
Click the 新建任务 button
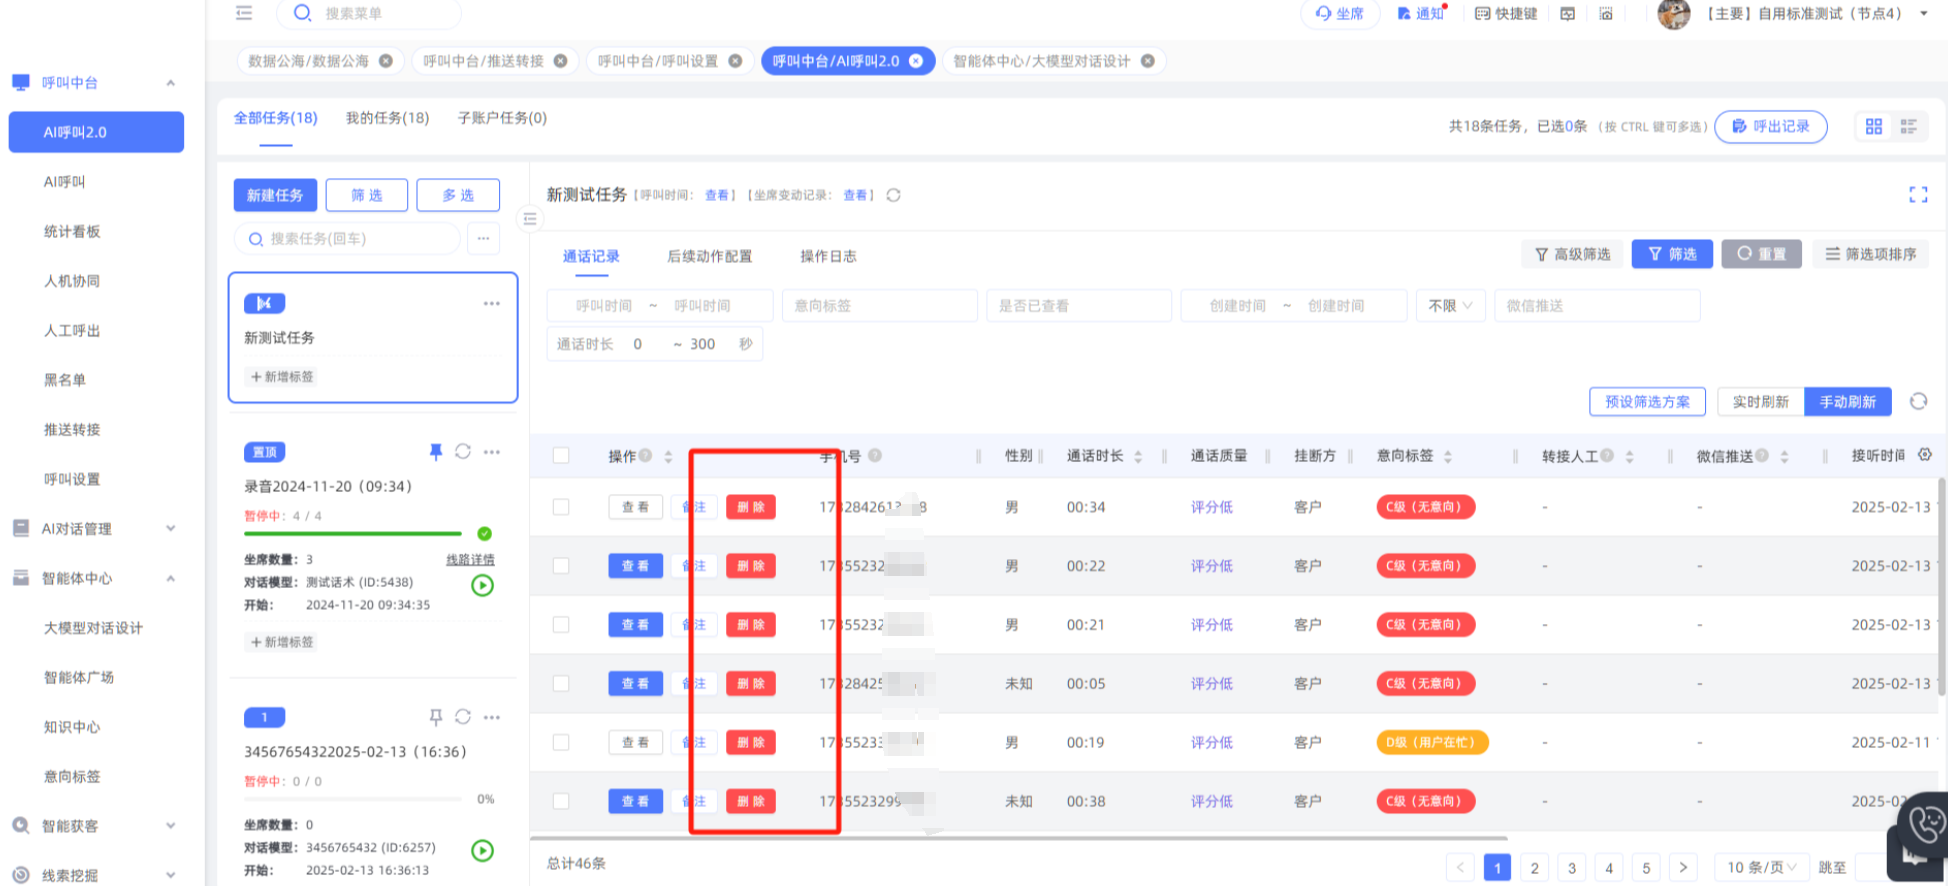(x=275, y=196)
